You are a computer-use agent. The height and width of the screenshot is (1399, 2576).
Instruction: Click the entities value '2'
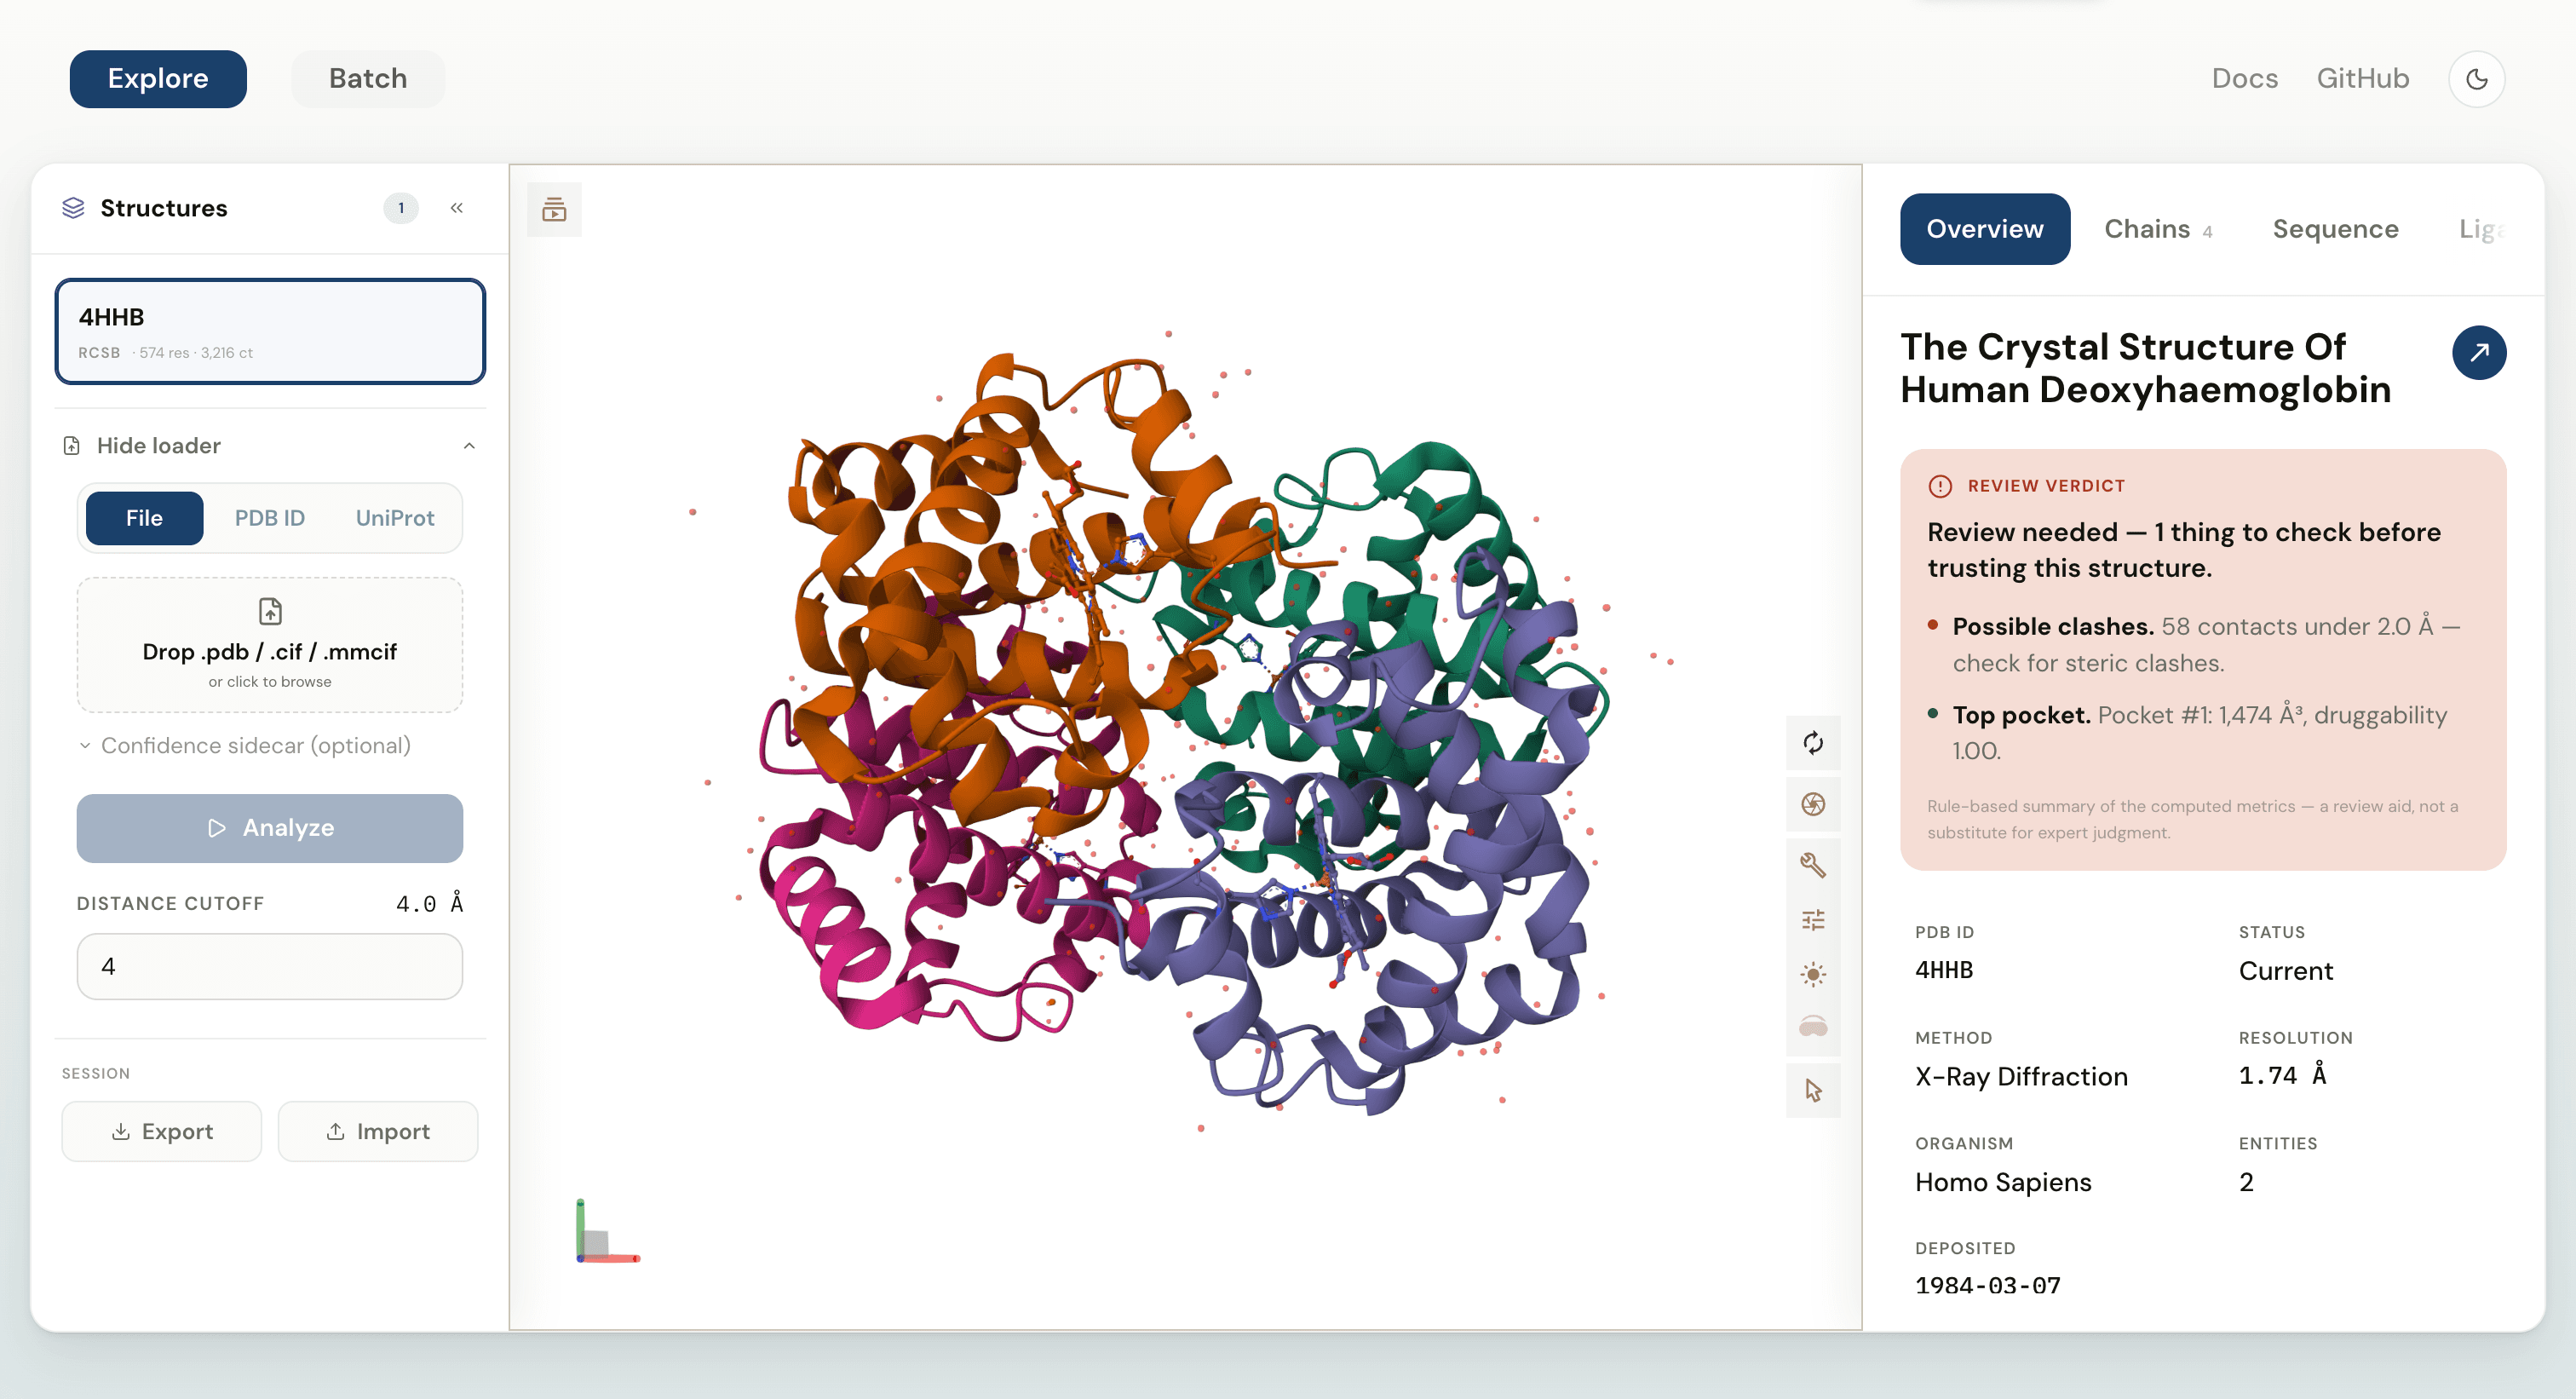click(x=2245, y=1182)
